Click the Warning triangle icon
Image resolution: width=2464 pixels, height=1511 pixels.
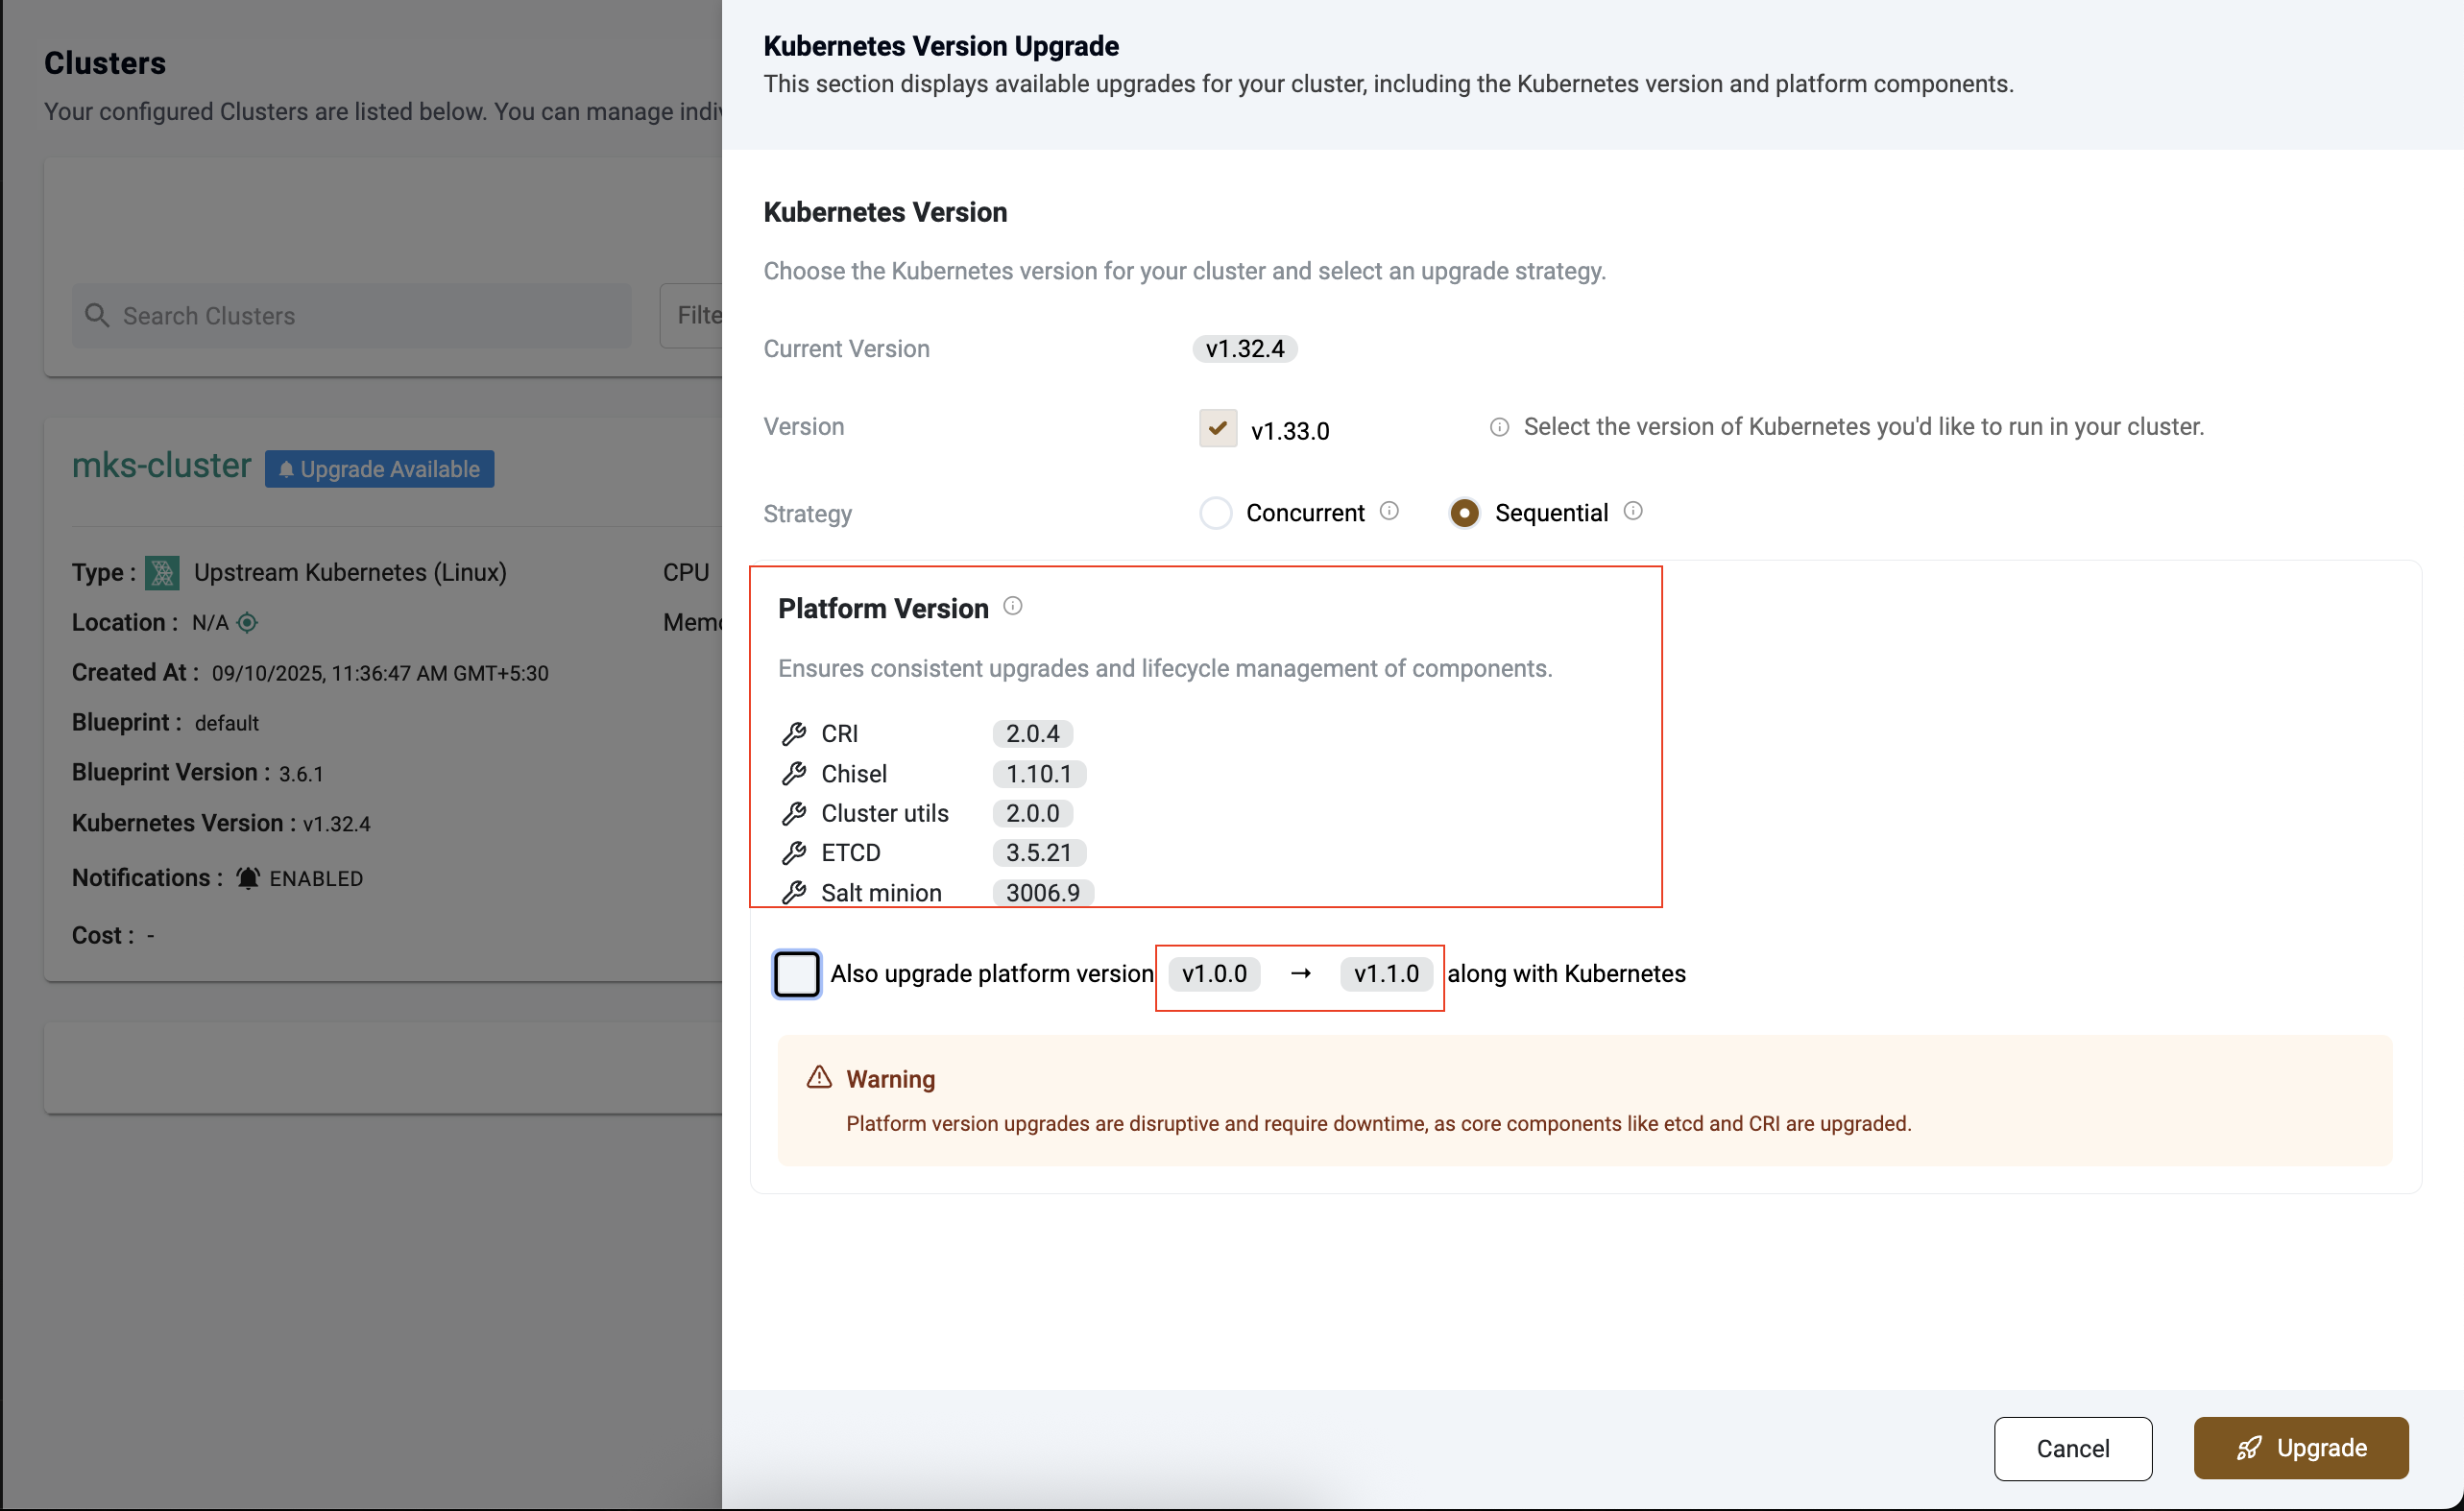[819, 1077]
